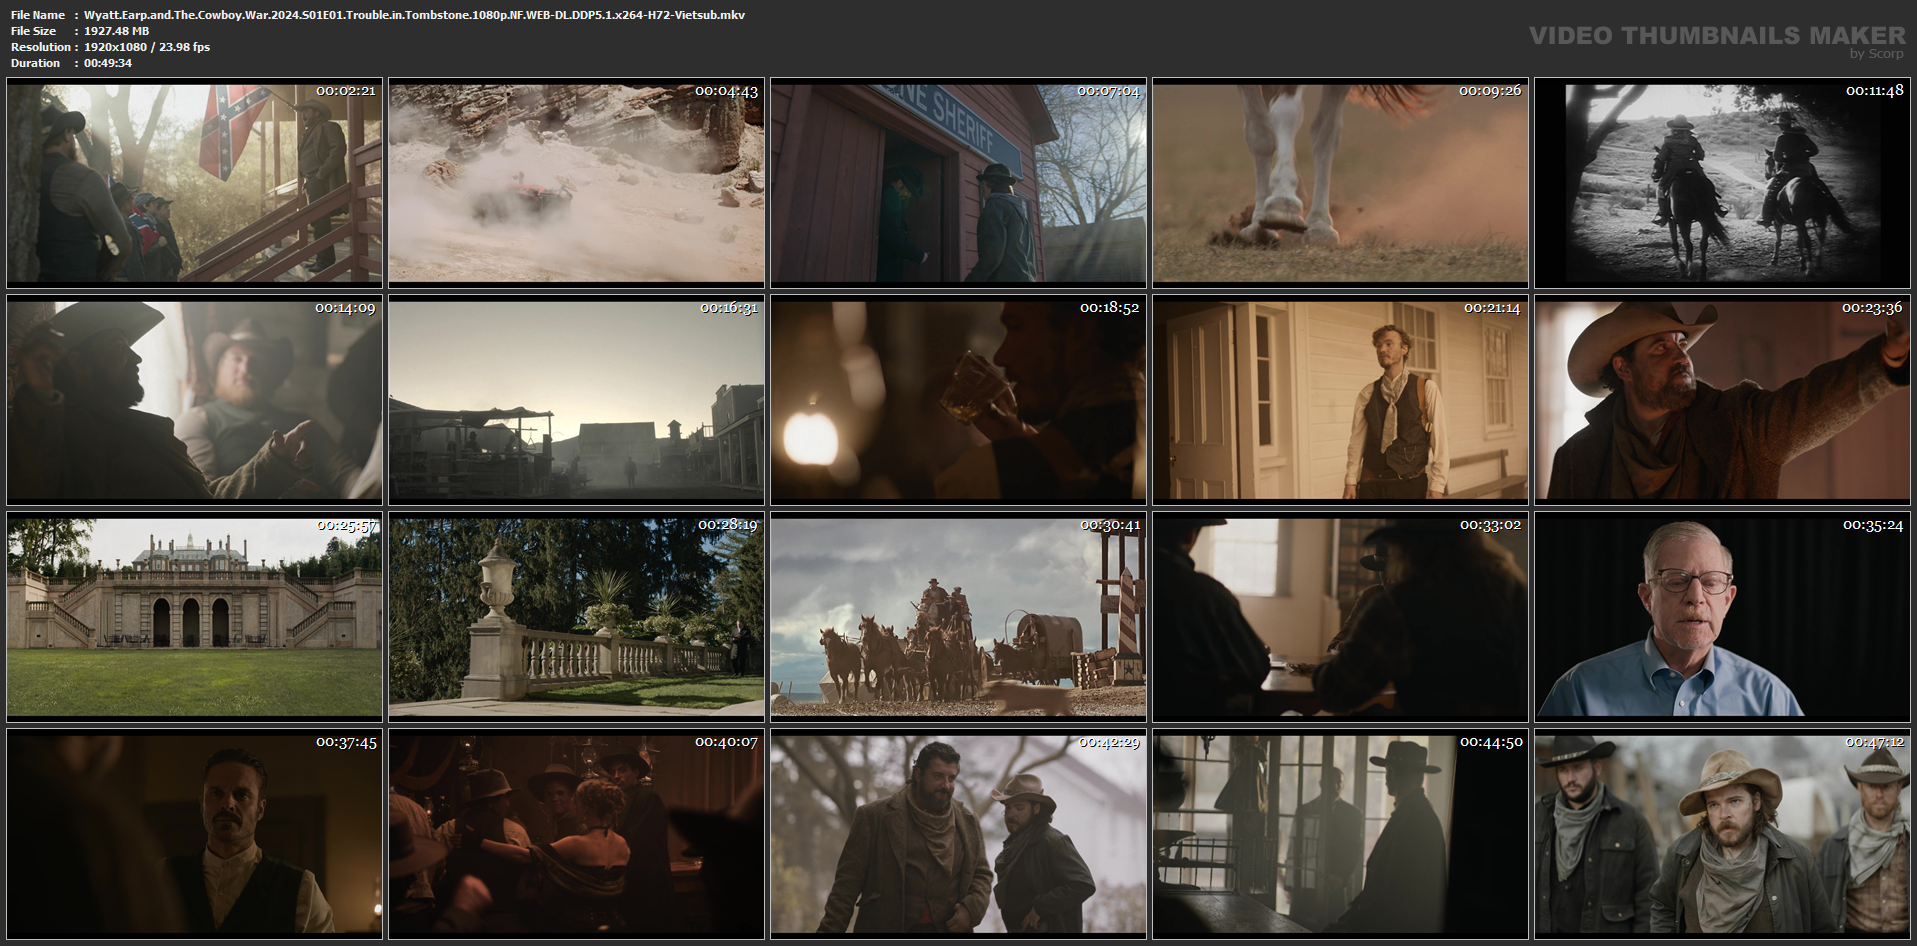Open the thumbnail at 00:21:14
Image resolution: width=1917 pixels, height=946 pixels.
click(1340, 400)
